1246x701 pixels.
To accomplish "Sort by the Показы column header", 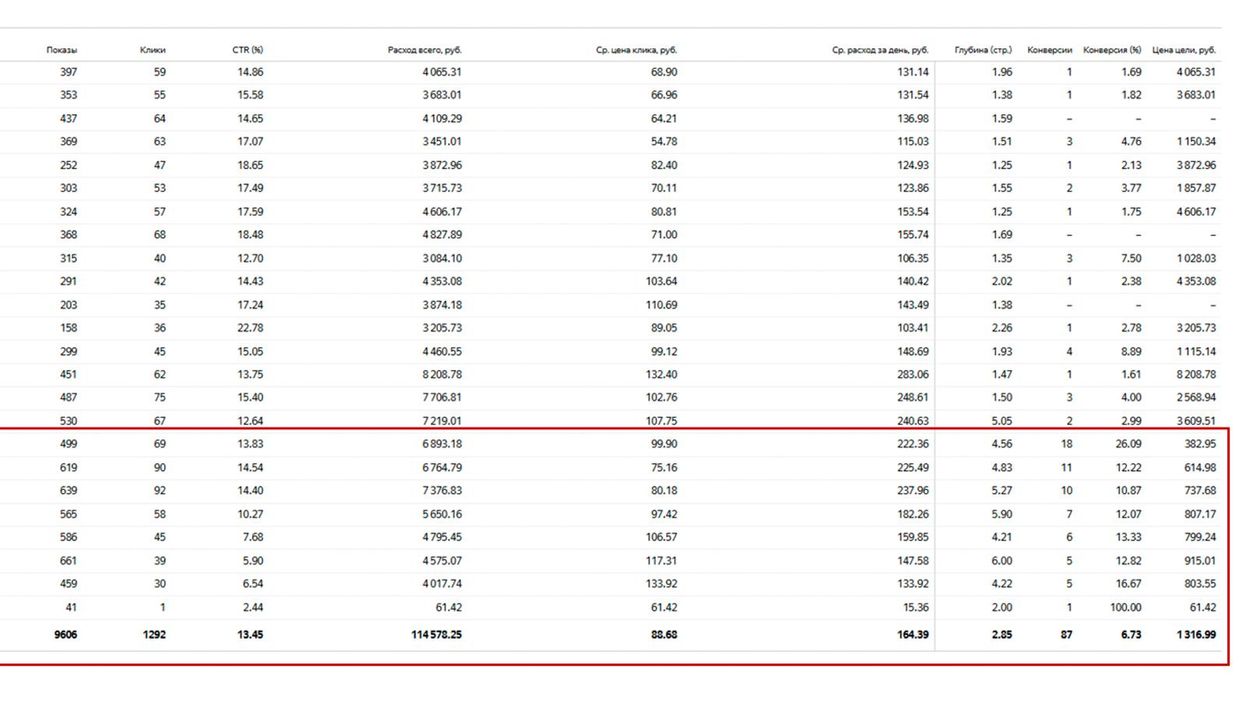I will pos(61,50).
